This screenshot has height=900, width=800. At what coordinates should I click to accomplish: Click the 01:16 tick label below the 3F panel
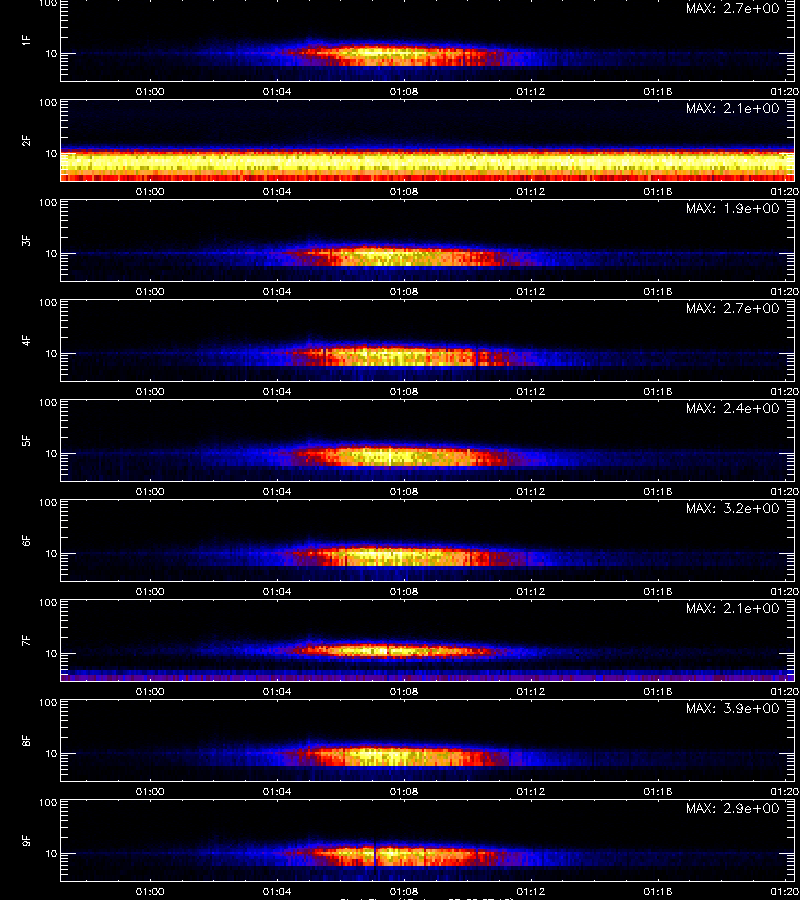[x=658, y=292]
